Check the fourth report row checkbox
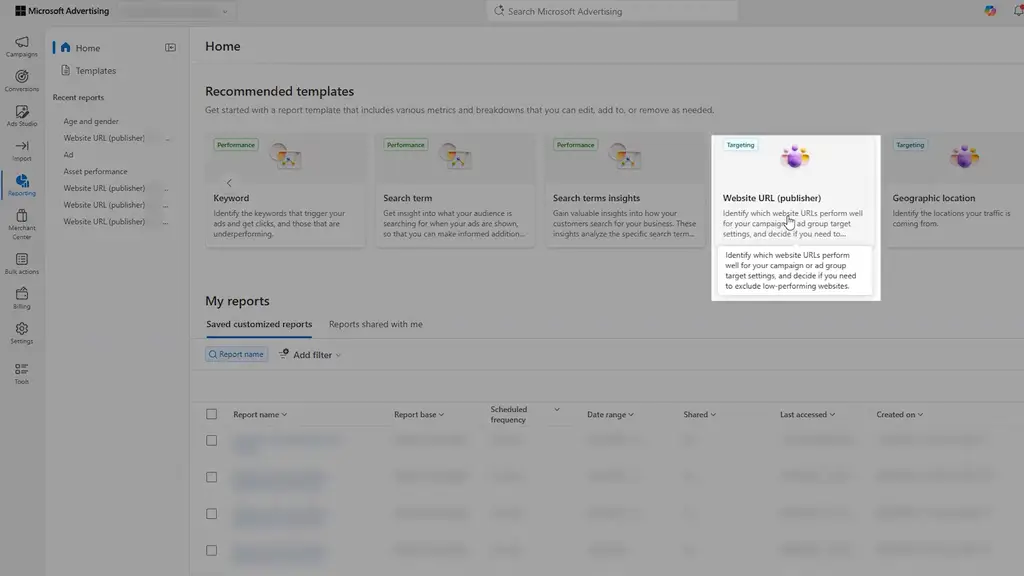 (212, 551)
